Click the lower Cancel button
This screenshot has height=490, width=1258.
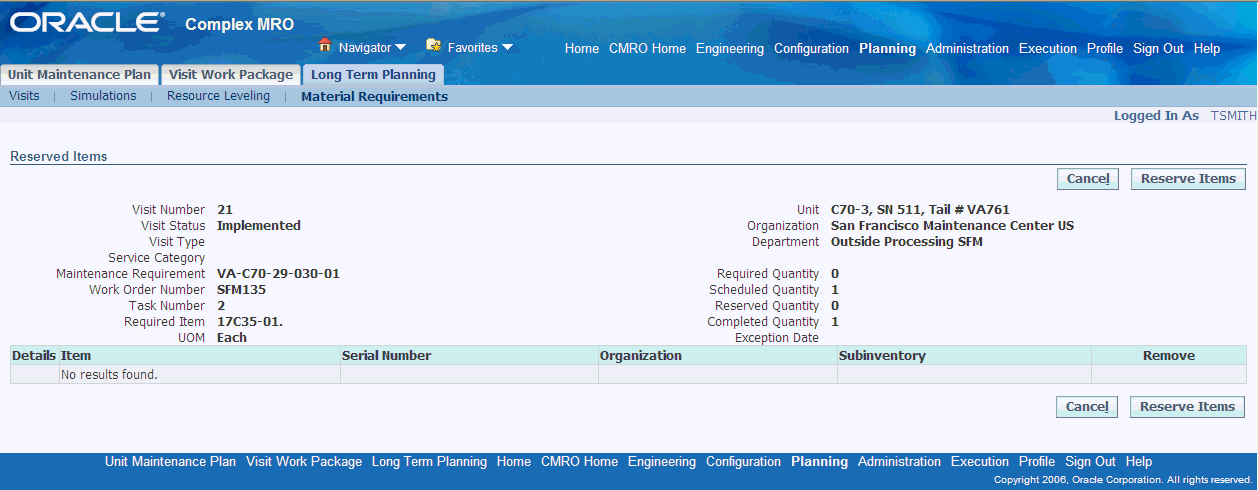click(1087, 407)
